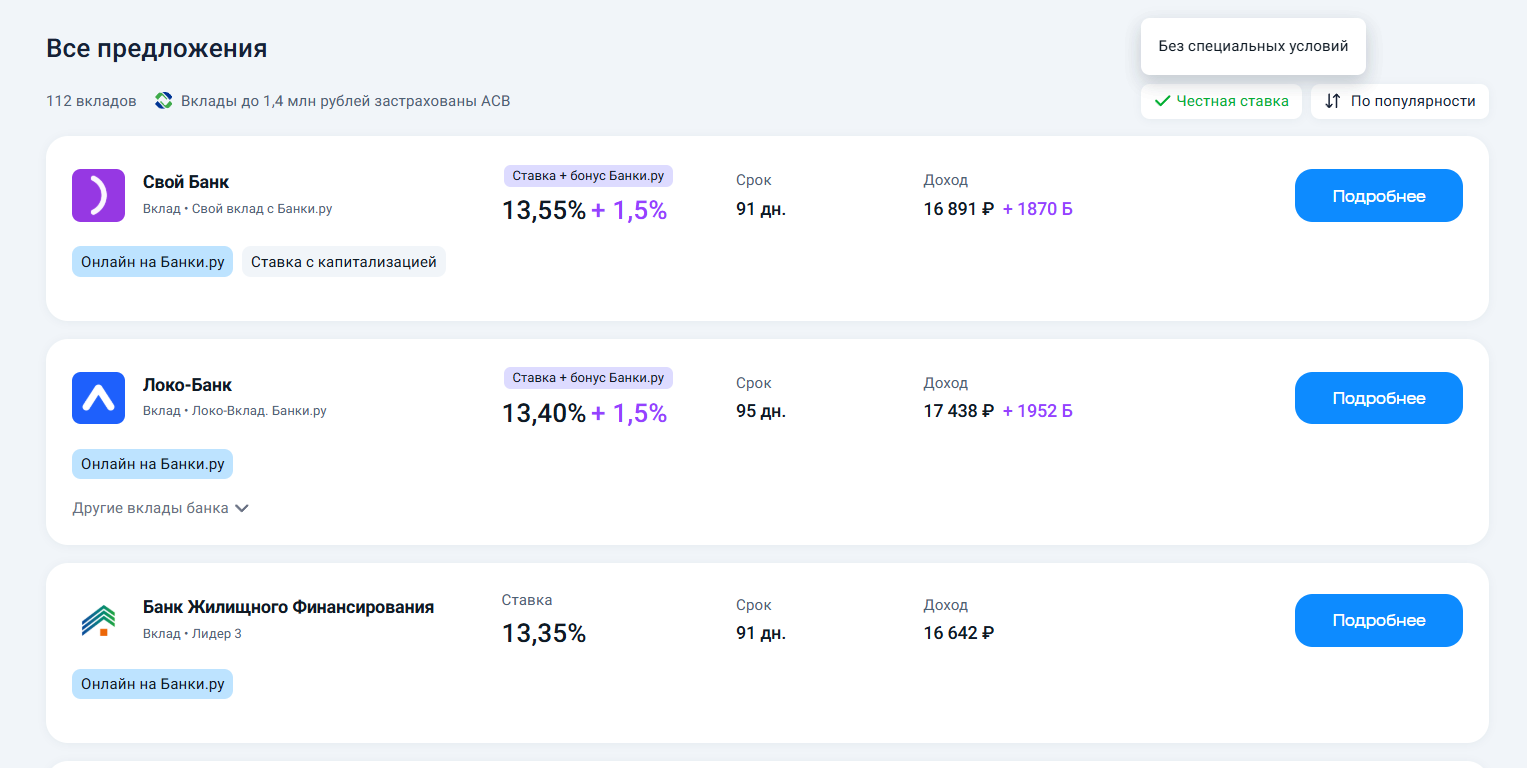1527x768 pixels.
Task: Click the sort arrows icon
Action: pyautogui.click(x=1332, y=101)
